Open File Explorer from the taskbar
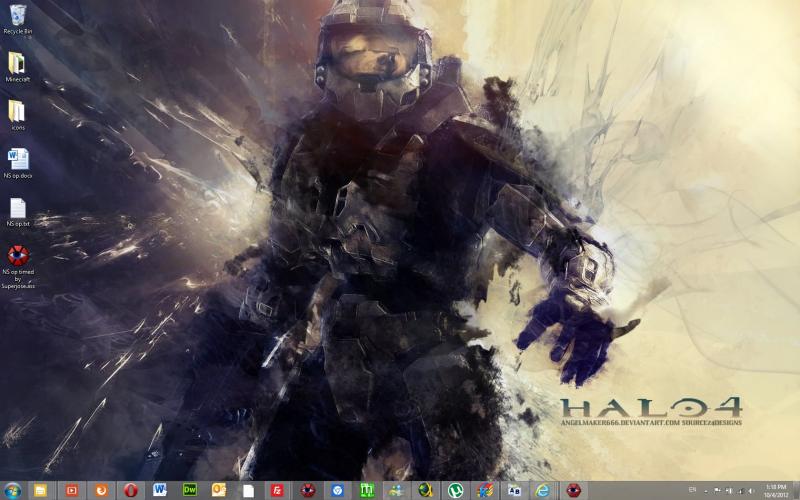 click(x=40, y=491)
